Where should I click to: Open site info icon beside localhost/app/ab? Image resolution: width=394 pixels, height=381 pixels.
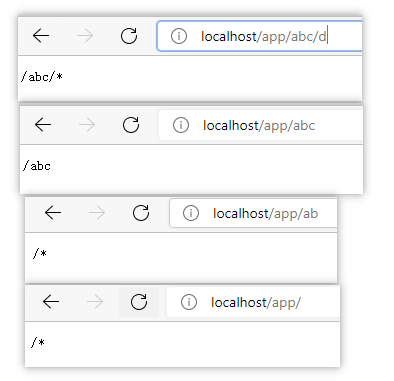[191, 213]
